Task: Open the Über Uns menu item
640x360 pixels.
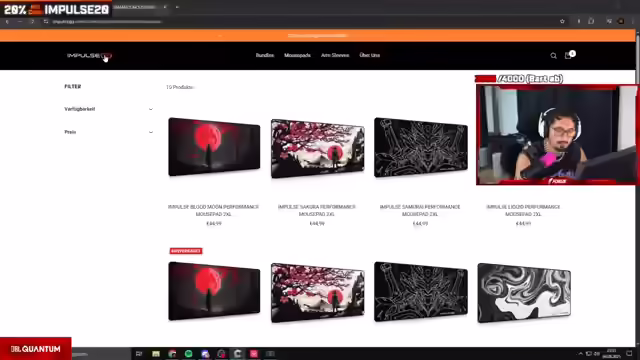Action: click(x=369, y=56)
